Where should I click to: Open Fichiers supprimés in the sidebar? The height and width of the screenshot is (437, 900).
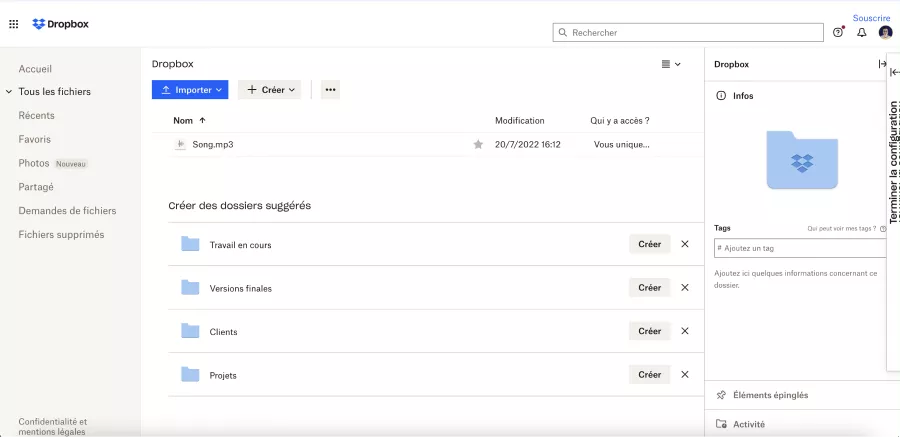point(61,235)
